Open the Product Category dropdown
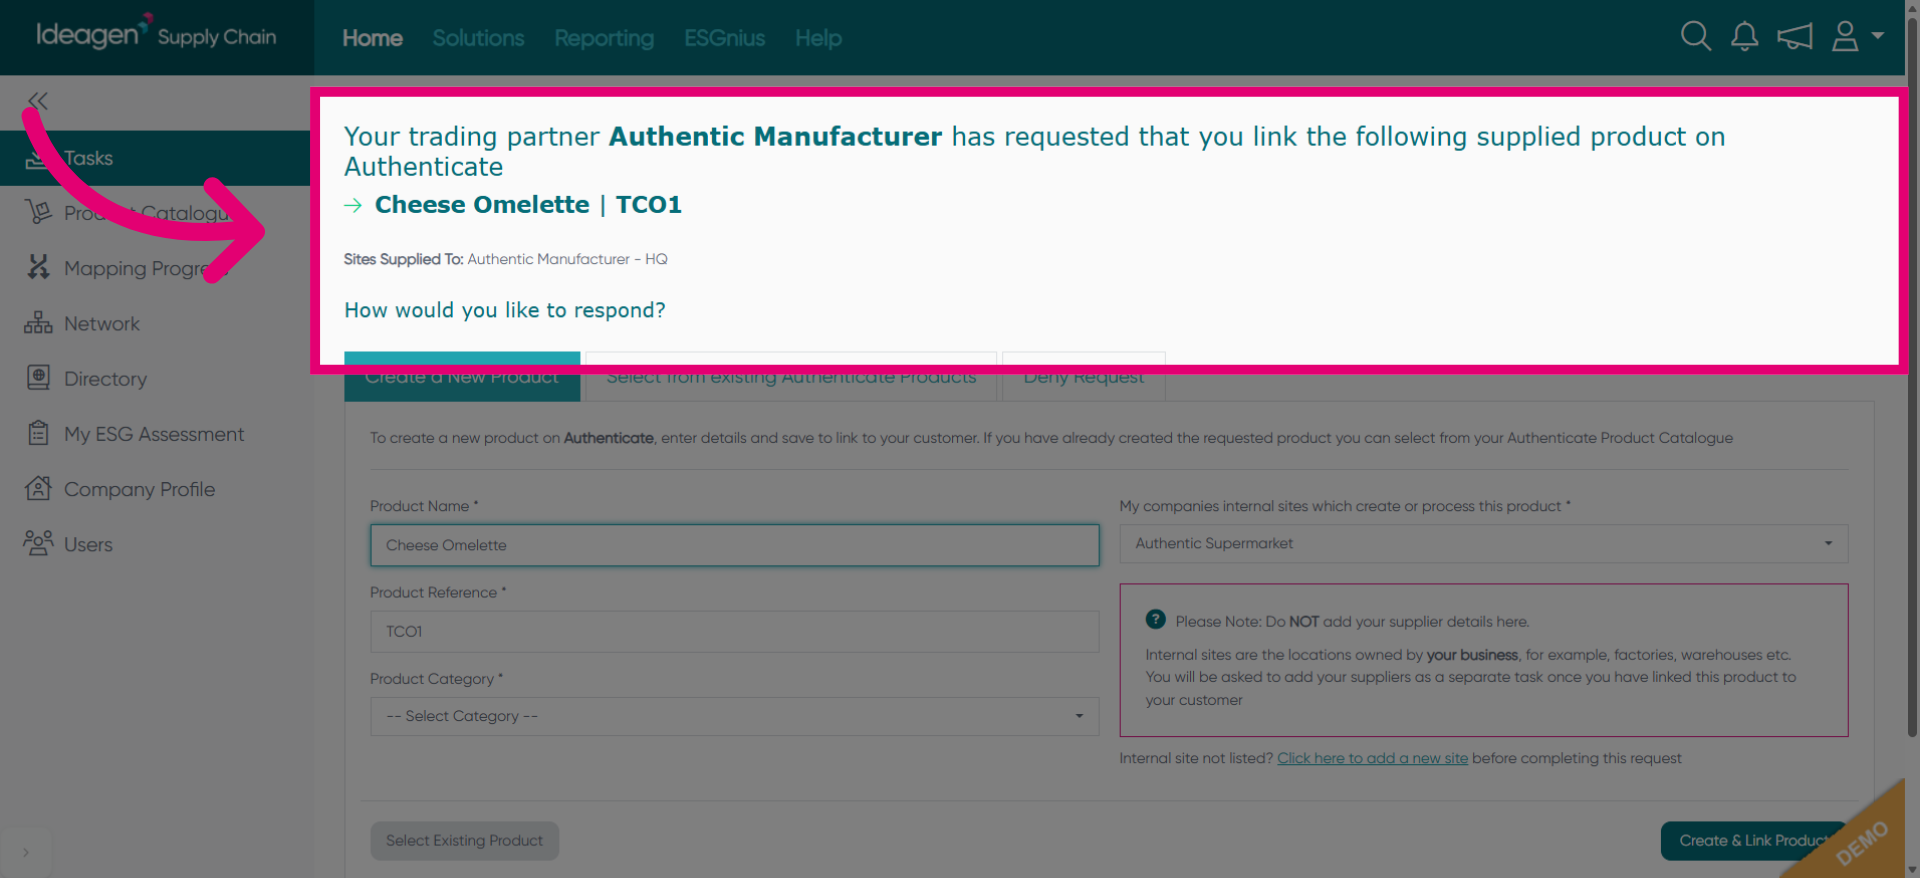1920x878 pixels. pyautogui.click(x=735, y=716)
